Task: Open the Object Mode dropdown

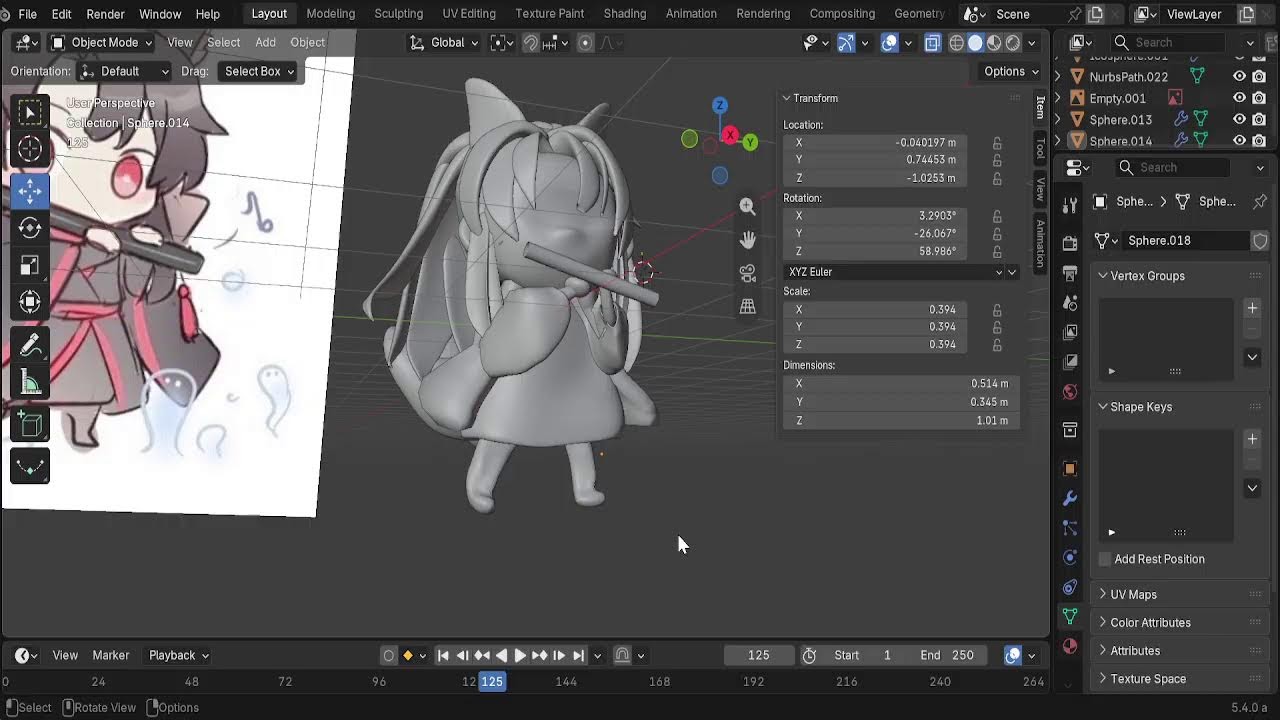Action: click(x=101, y=42)
